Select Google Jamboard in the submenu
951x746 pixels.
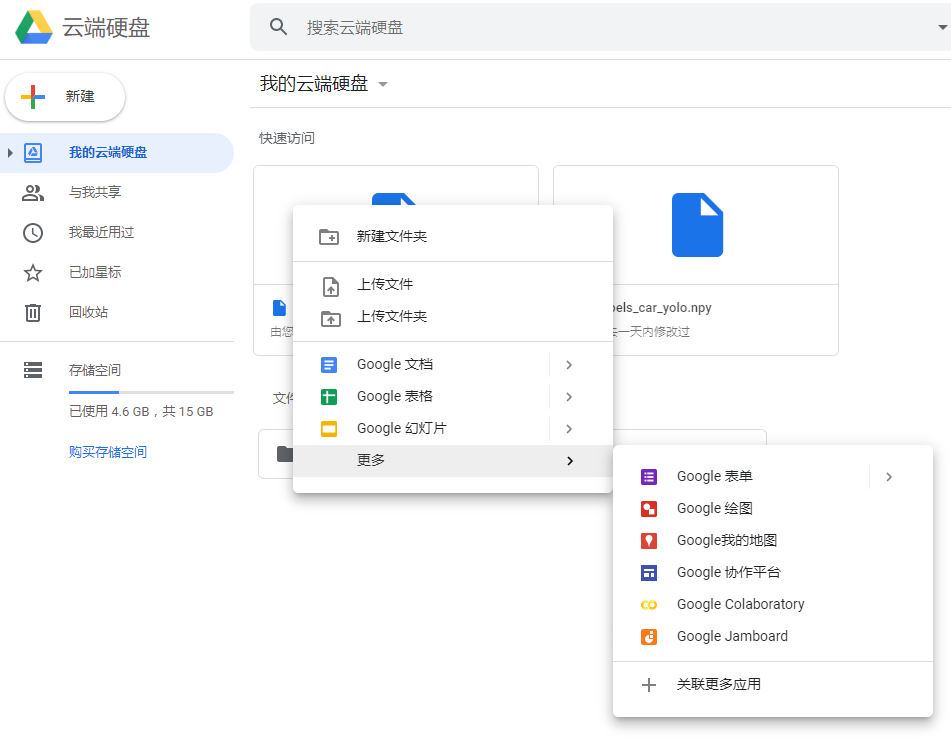tap(773, 637)
